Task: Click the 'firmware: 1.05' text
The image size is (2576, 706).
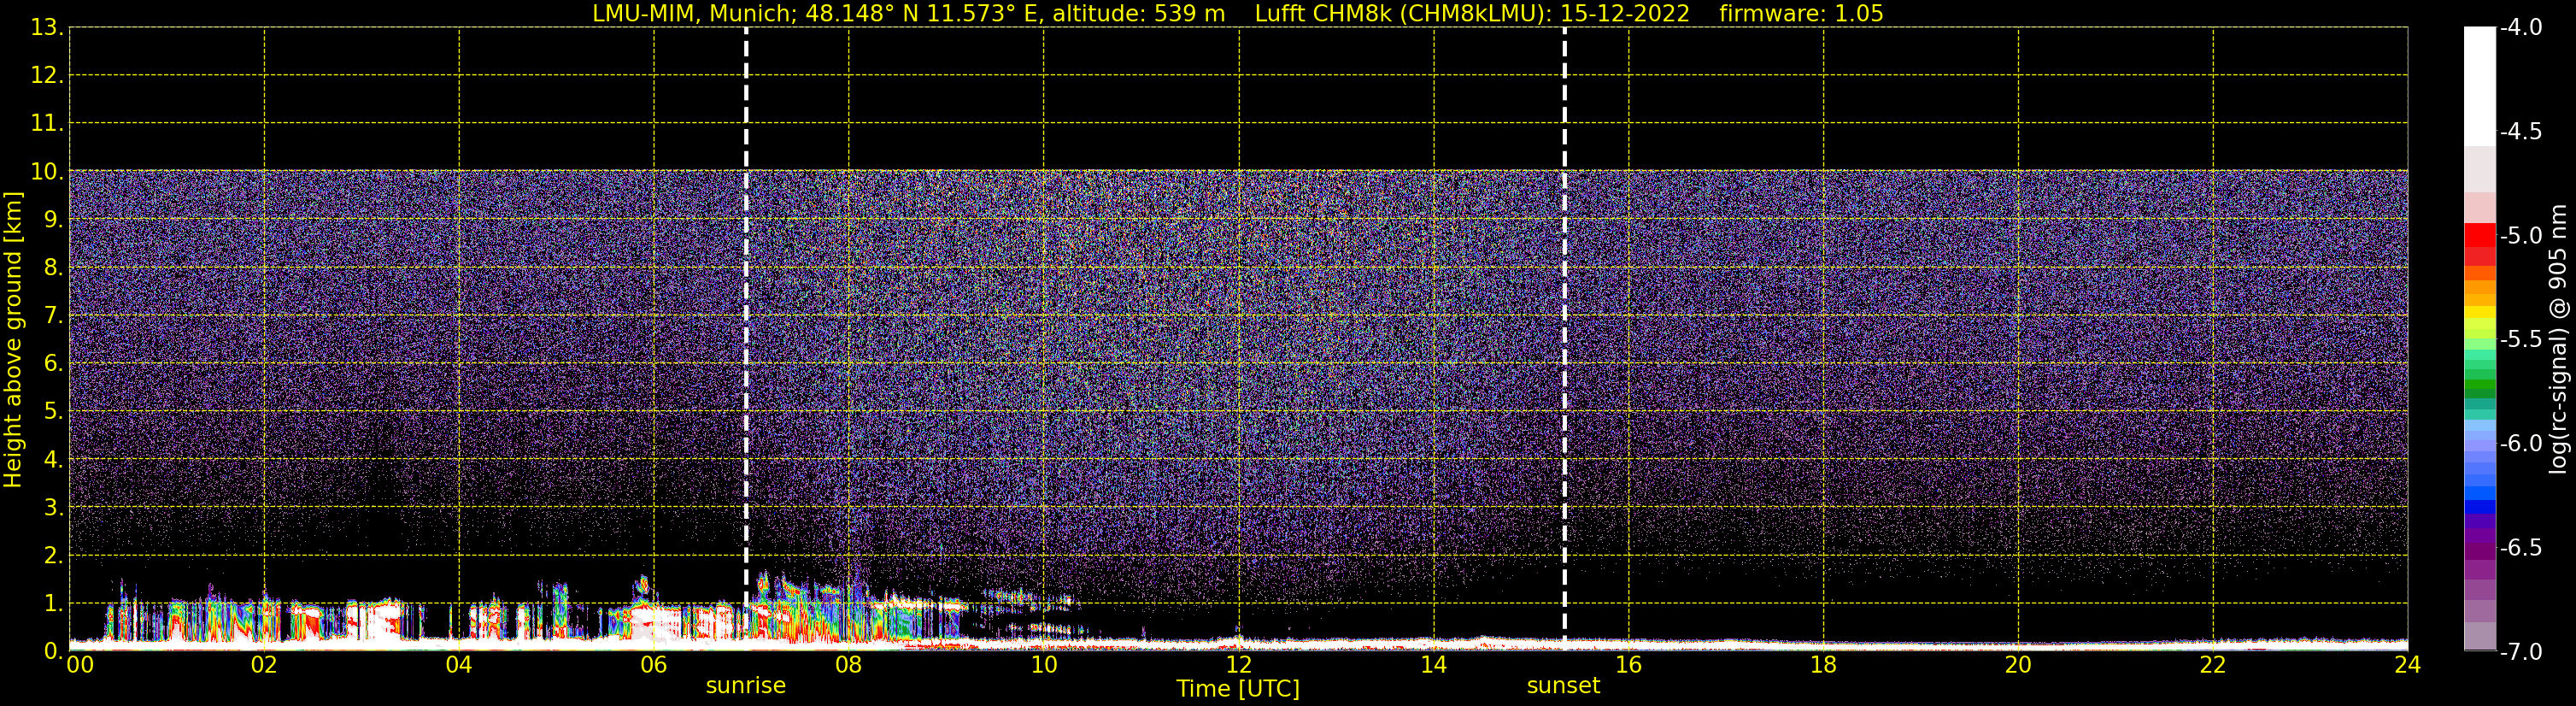Action: tap(1801, 14)
